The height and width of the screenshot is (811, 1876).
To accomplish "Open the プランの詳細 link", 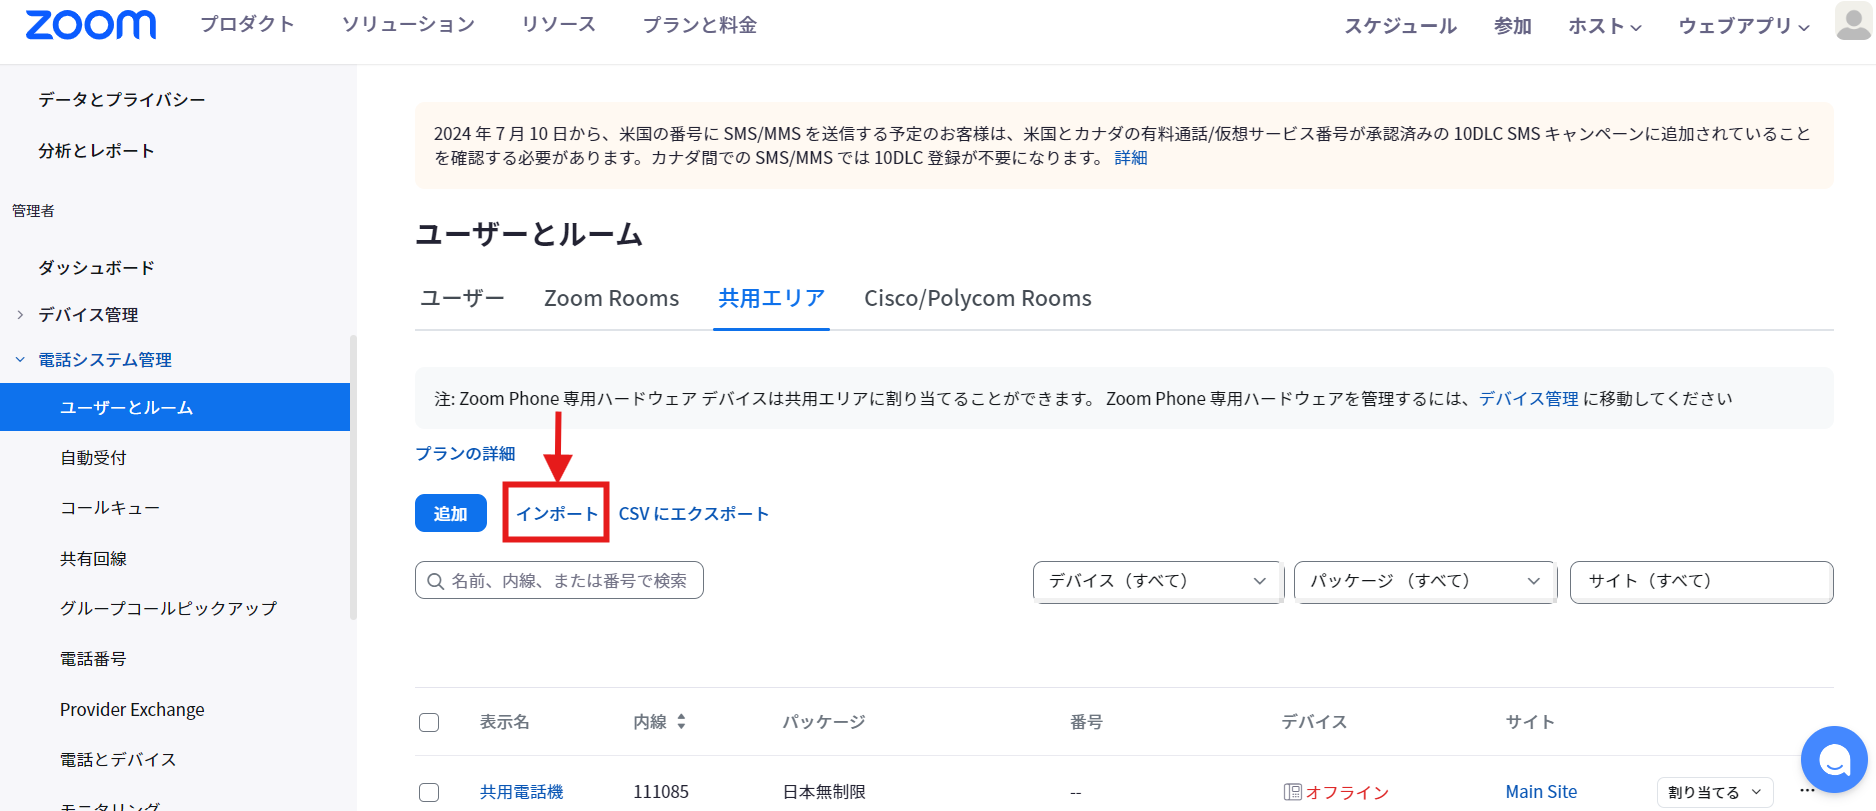I will [x=465, y=453].
